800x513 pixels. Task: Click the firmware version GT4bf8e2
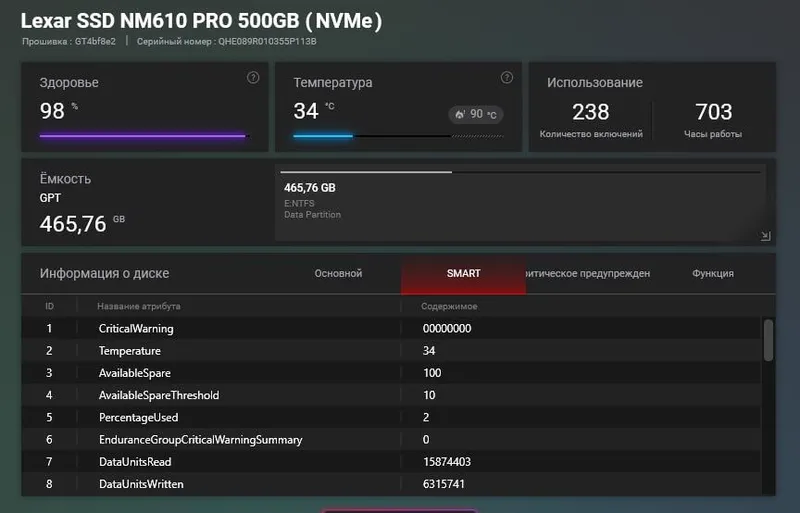pos(95,41)
